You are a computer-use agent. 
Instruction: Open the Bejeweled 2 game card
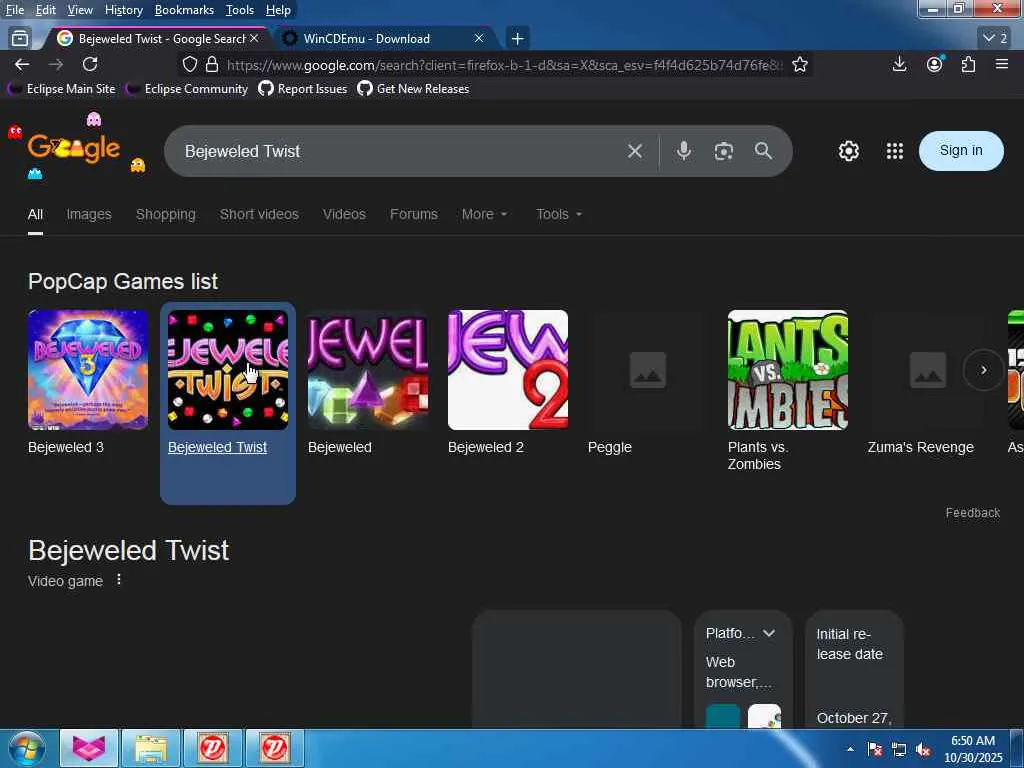click(x=507, y=382)
